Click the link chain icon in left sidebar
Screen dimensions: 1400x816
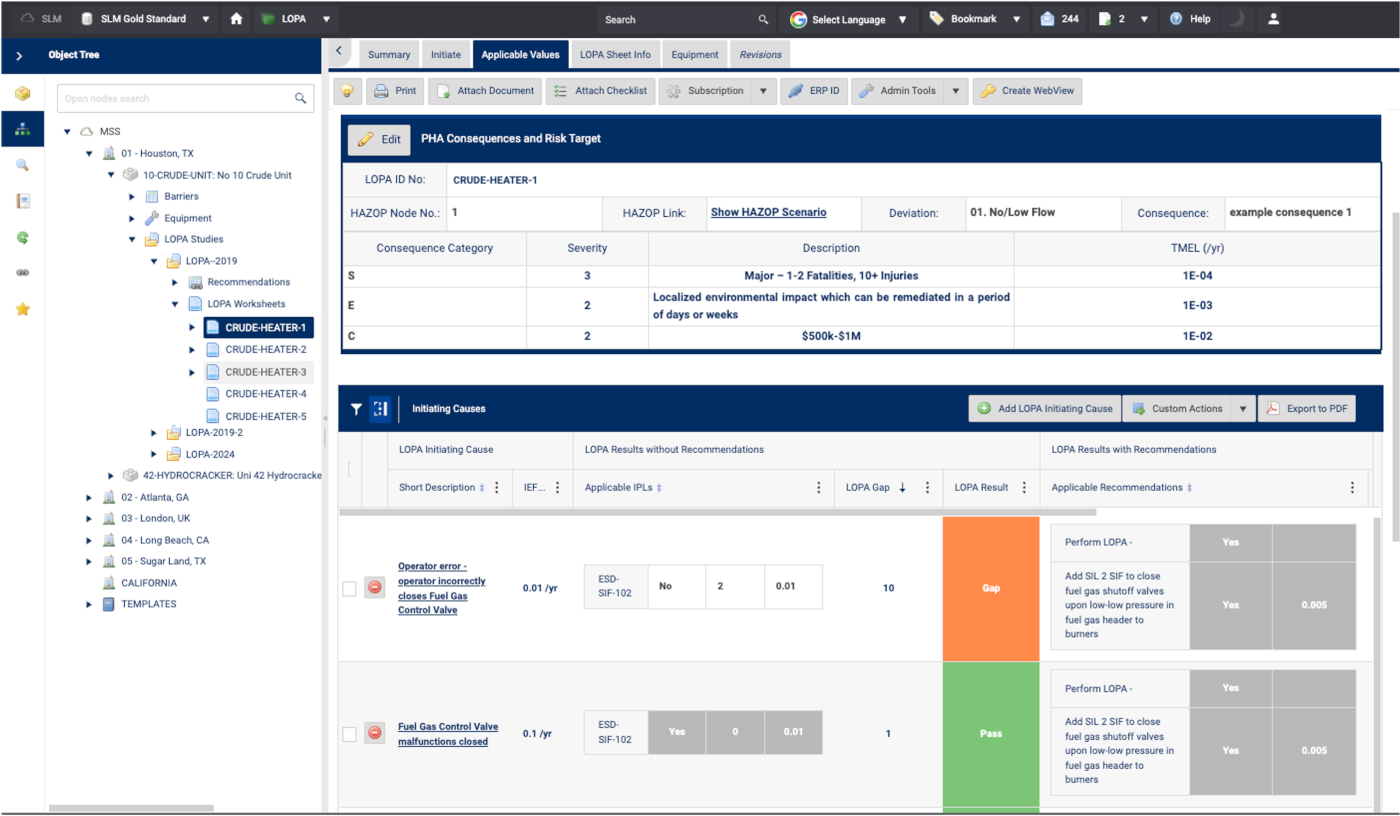(22, 273)
